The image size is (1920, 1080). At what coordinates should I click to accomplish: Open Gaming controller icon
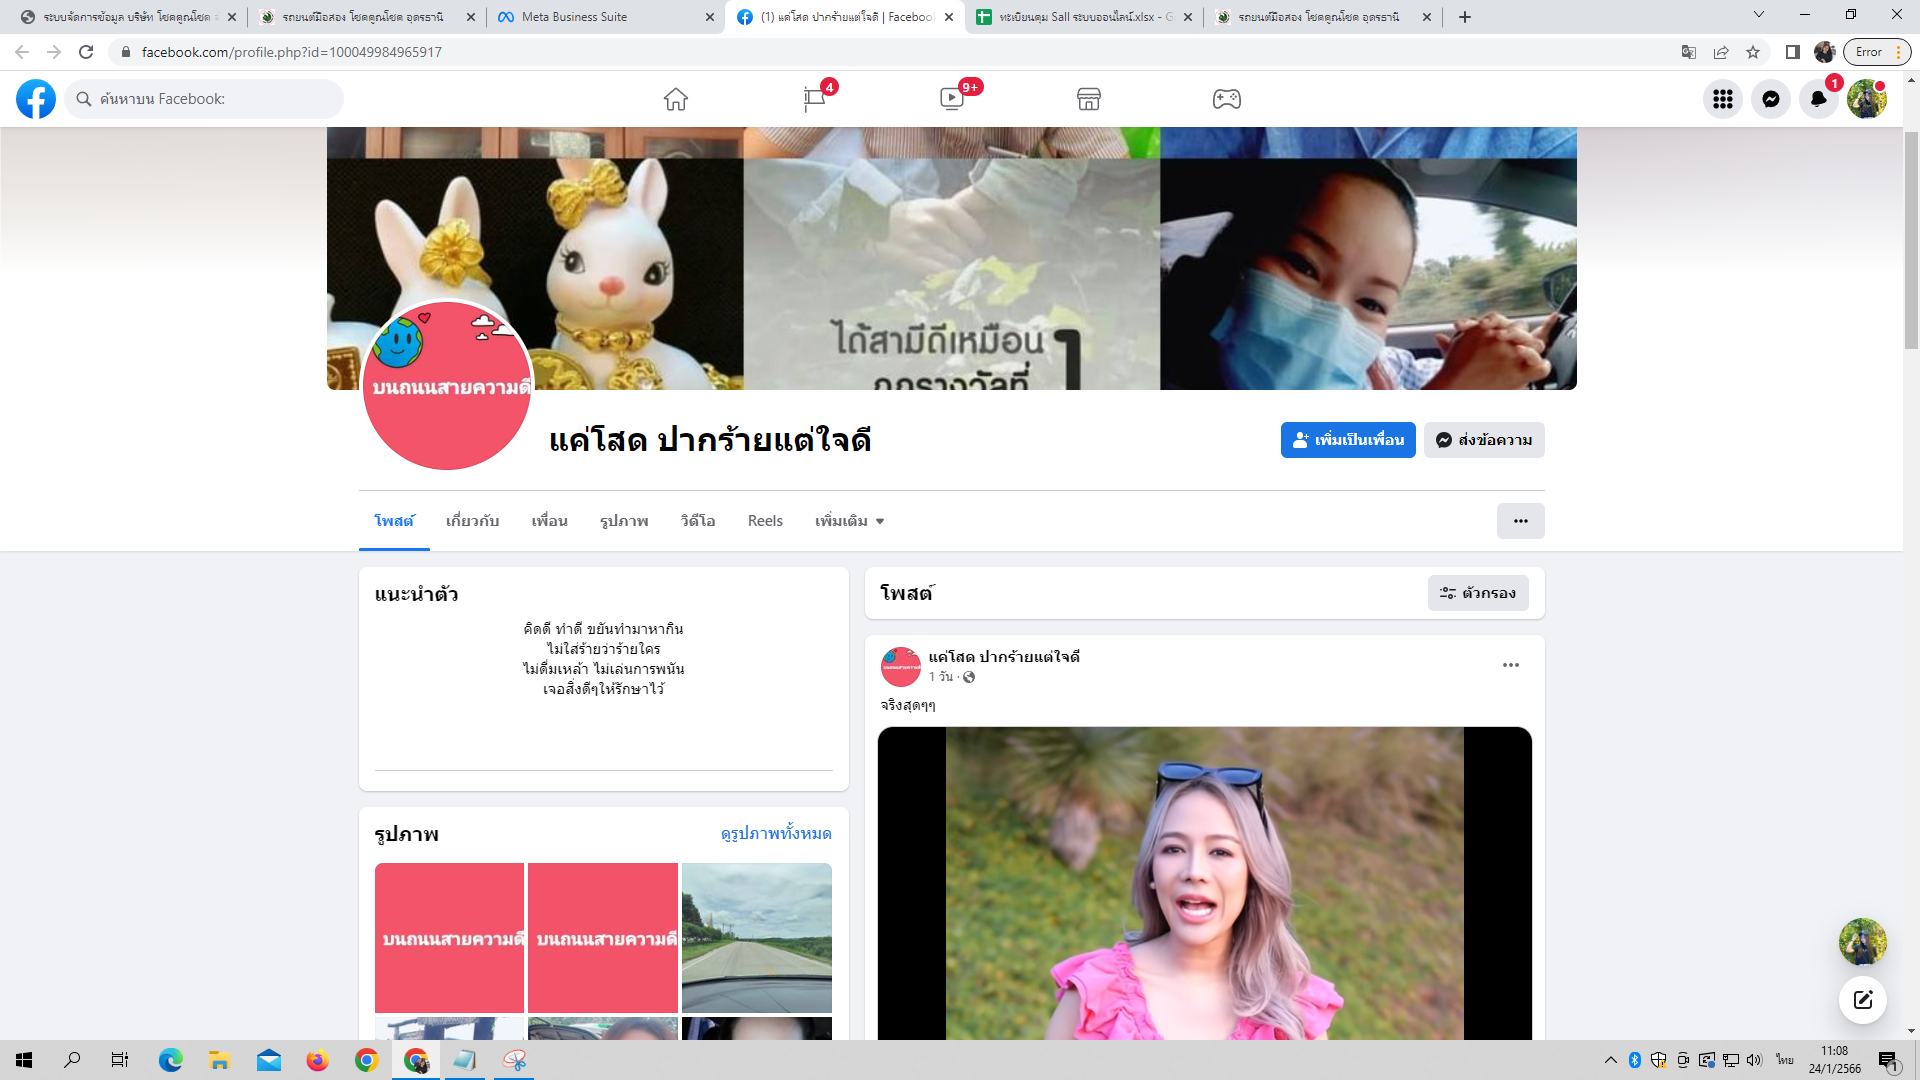tap(1227, 99)
